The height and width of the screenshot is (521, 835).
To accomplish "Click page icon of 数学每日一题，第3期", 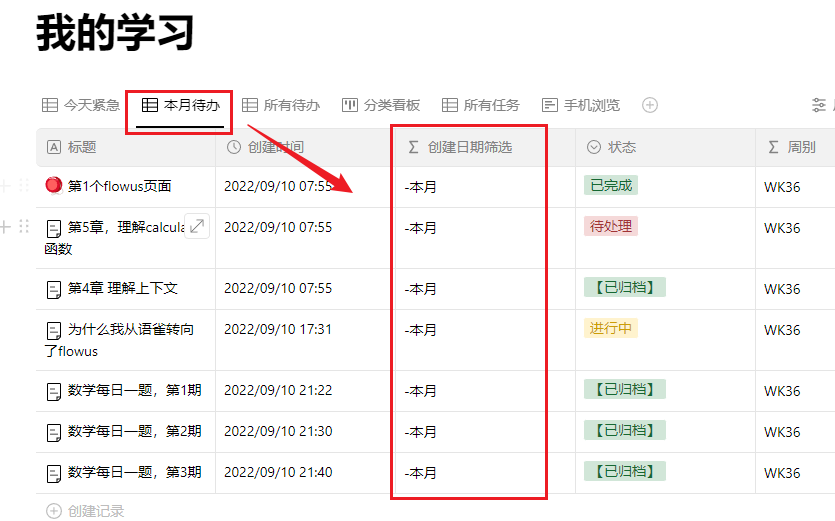I will [54, 473].
